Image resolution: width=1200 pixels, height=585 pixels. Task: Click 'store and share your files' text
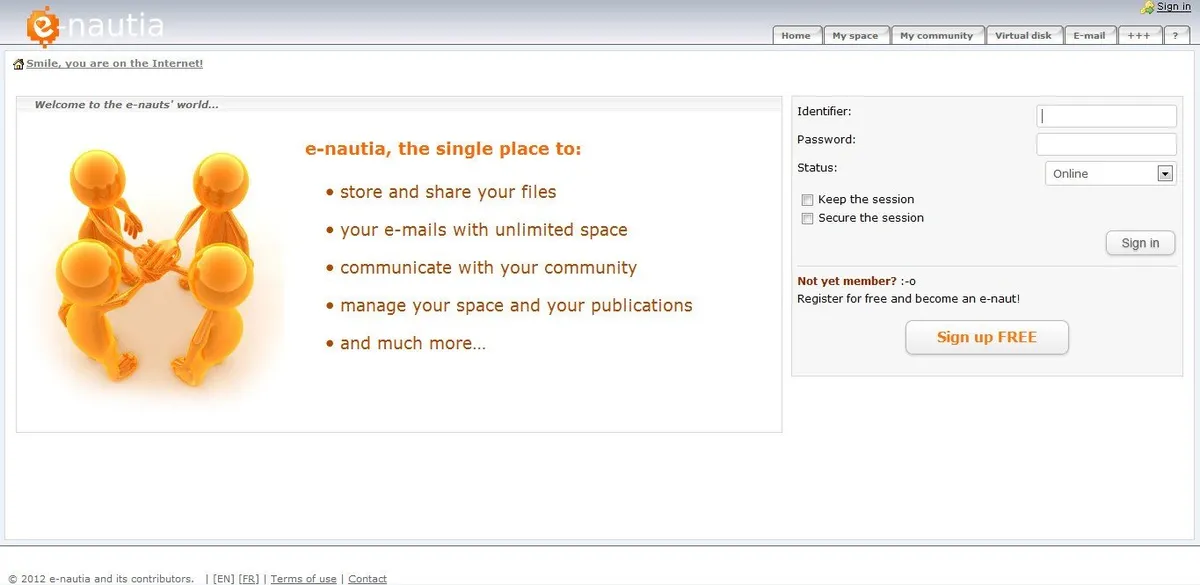coord(448,192)
